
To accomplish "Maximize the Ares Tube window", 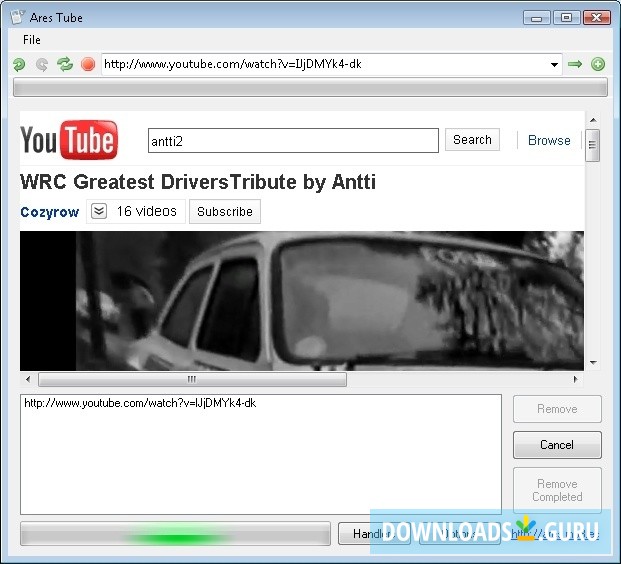I will (x=567, y=18).
